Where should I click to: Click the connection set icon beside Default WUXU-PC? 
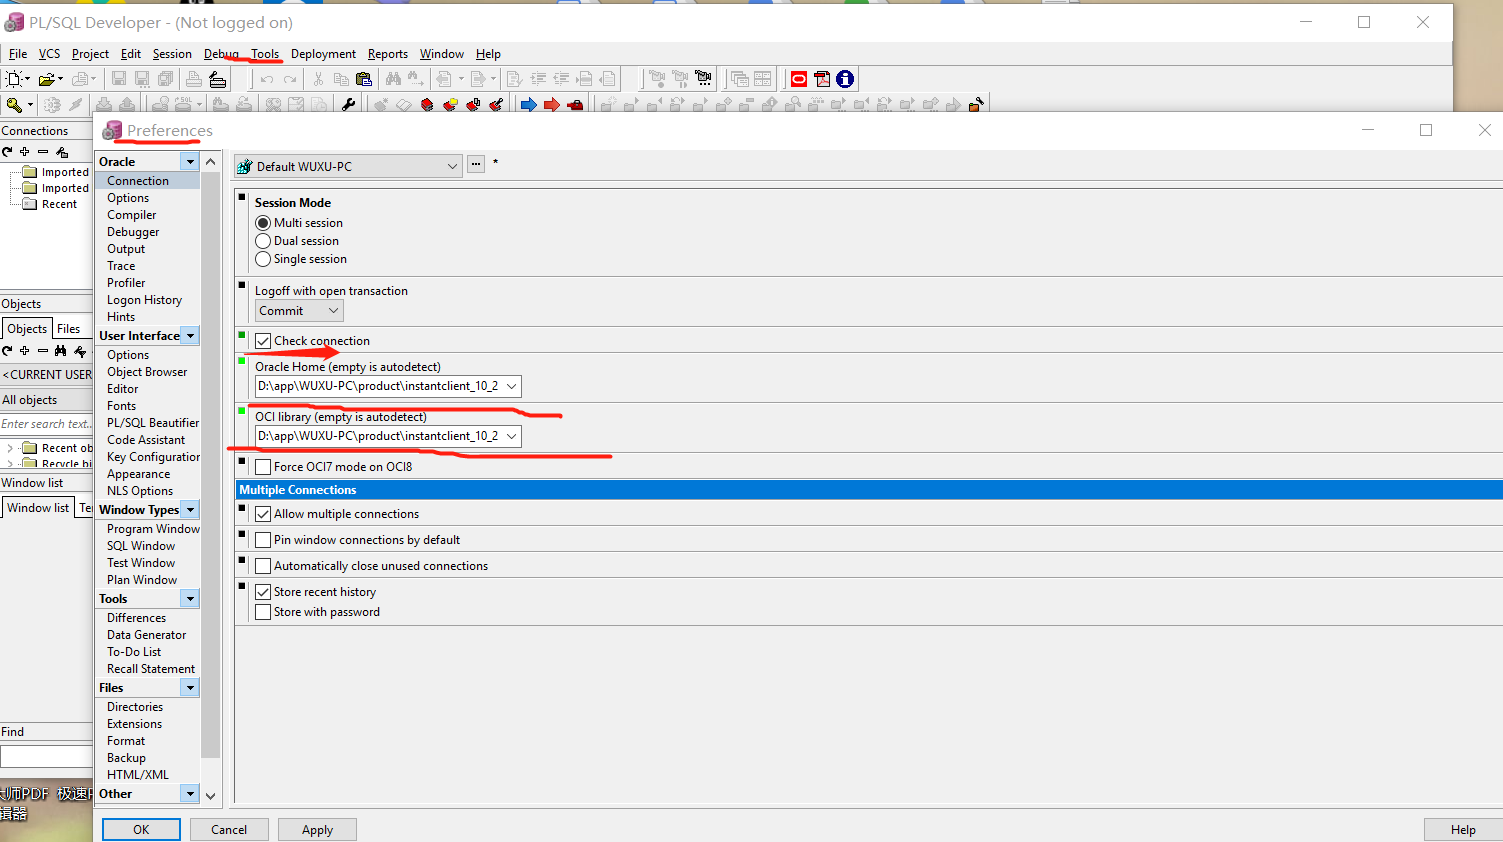pos(244,167)
